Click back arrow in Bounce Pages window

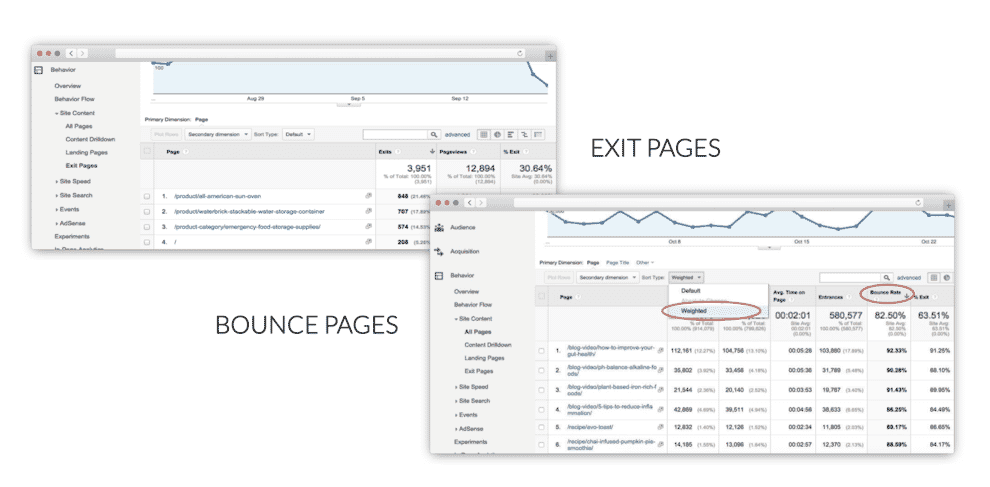click(x=470, y=203)
